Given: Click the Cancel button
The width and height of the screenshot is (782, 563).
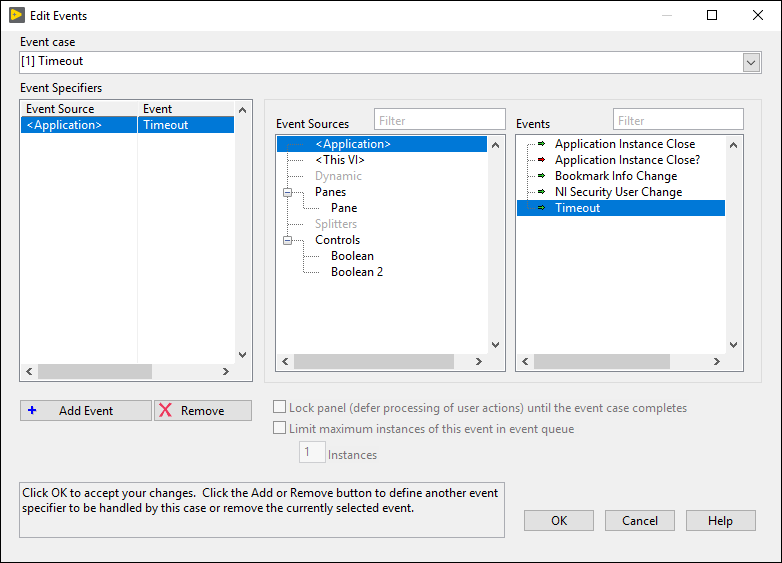Looking at the screenshot, I should [639, 521].
